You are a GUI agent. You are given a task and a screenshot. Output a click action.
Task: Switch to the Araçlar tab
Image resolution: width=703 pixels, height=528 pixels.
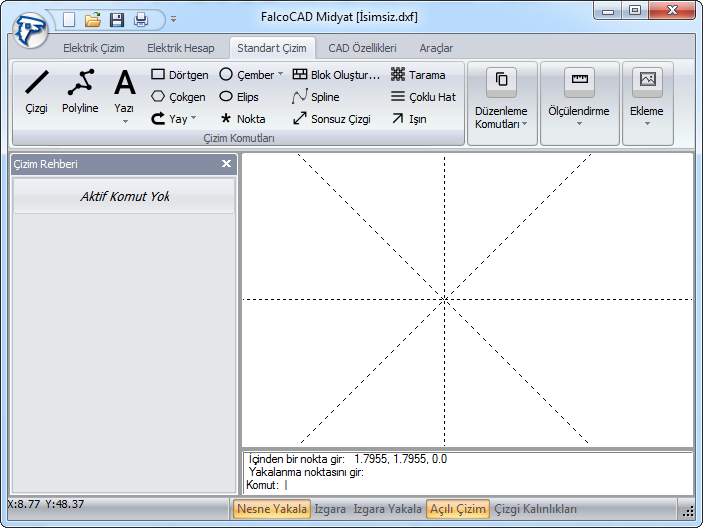436,48
